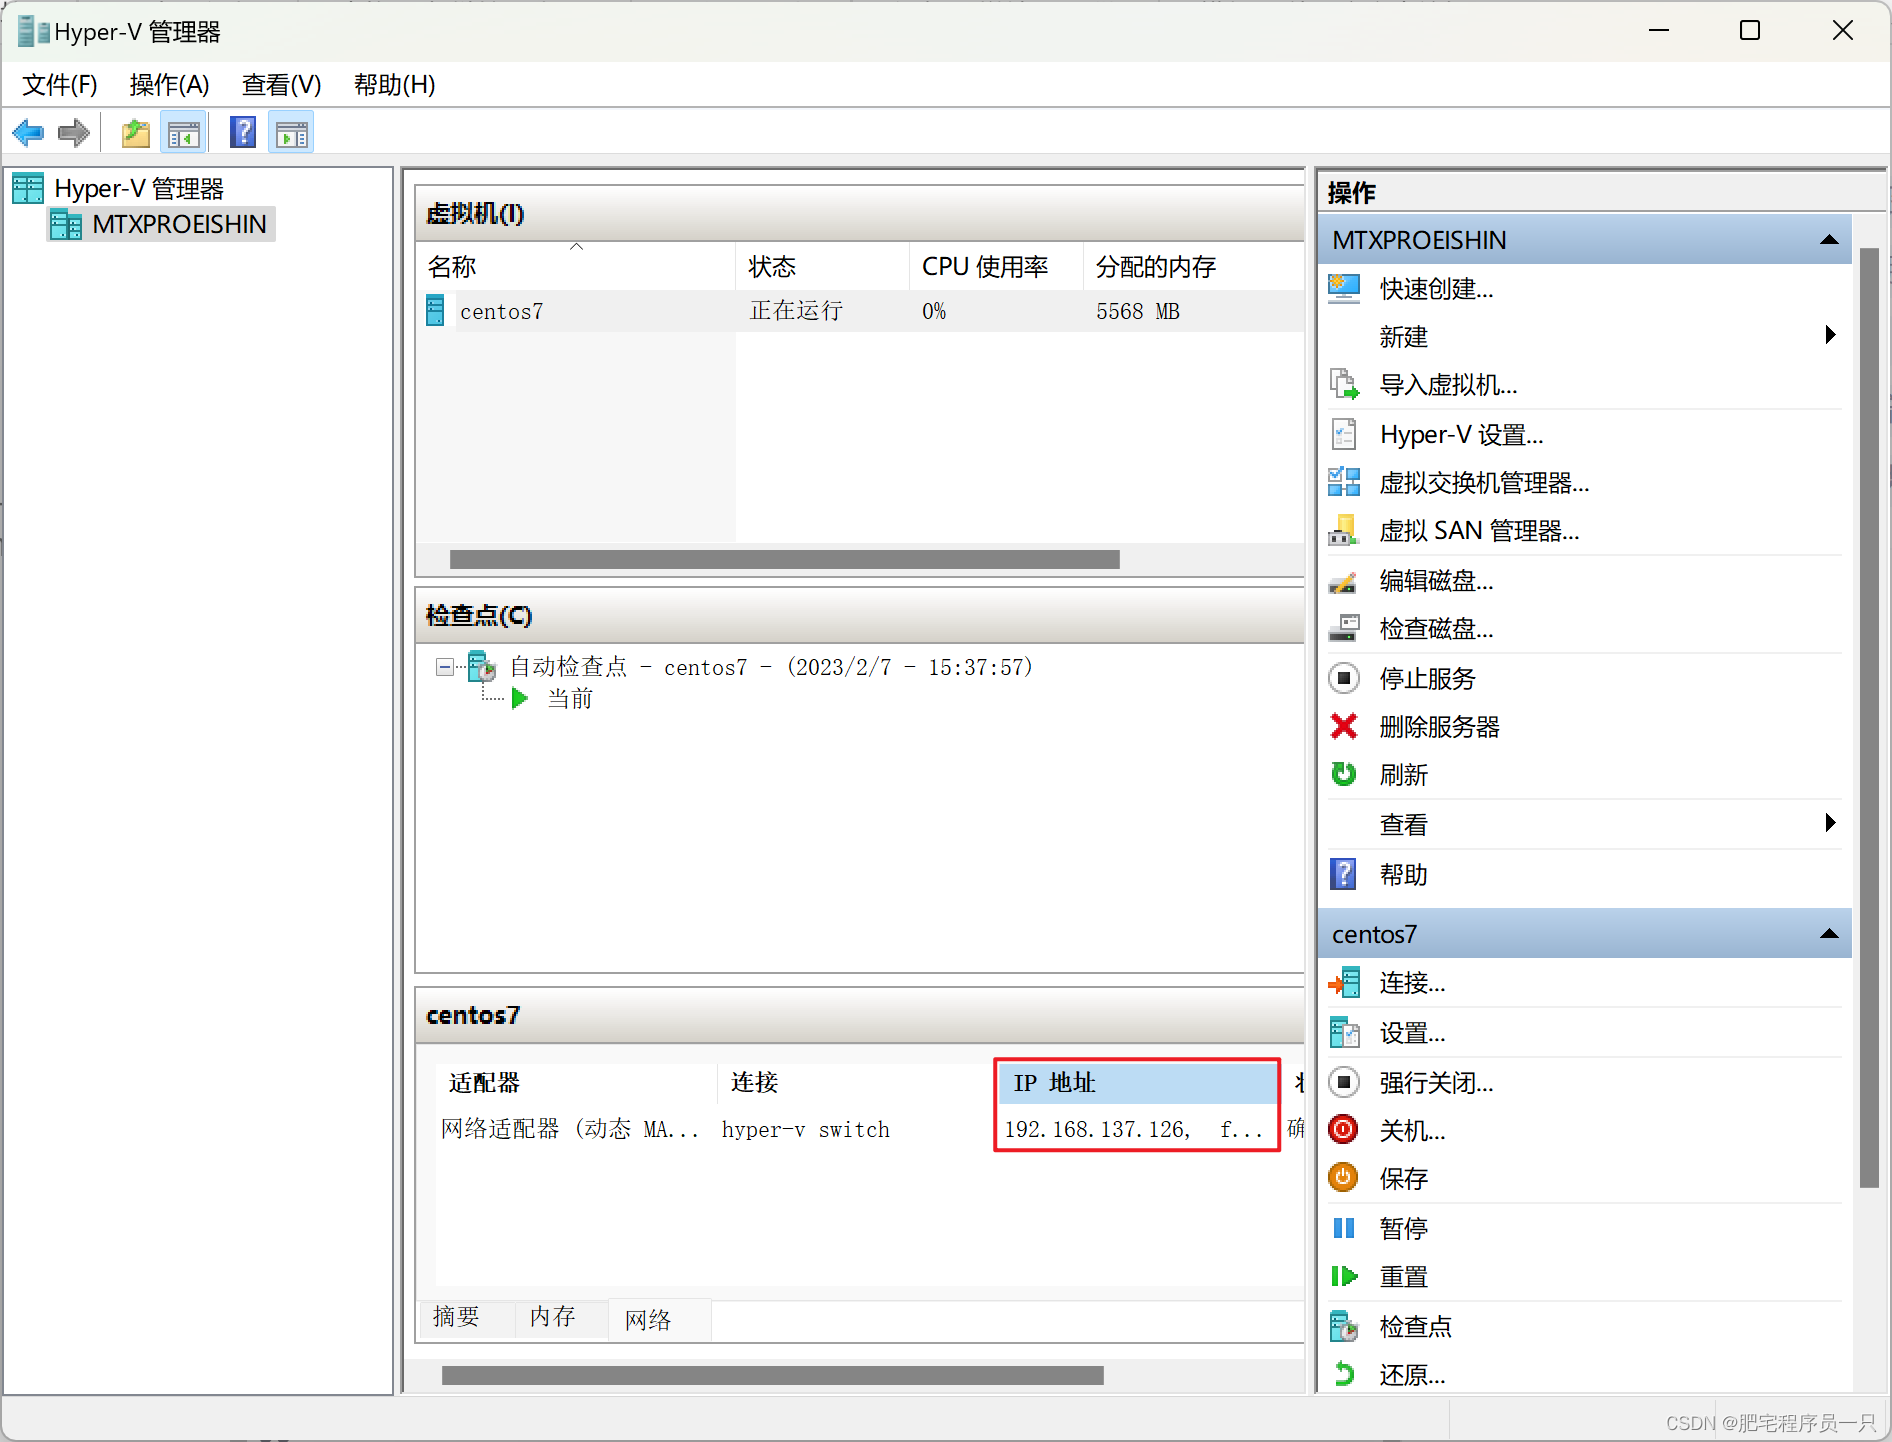Viewport: 1892px width, 1442px height.
Task: Select the 当前 checkpoint node
Action: point(570,699)
